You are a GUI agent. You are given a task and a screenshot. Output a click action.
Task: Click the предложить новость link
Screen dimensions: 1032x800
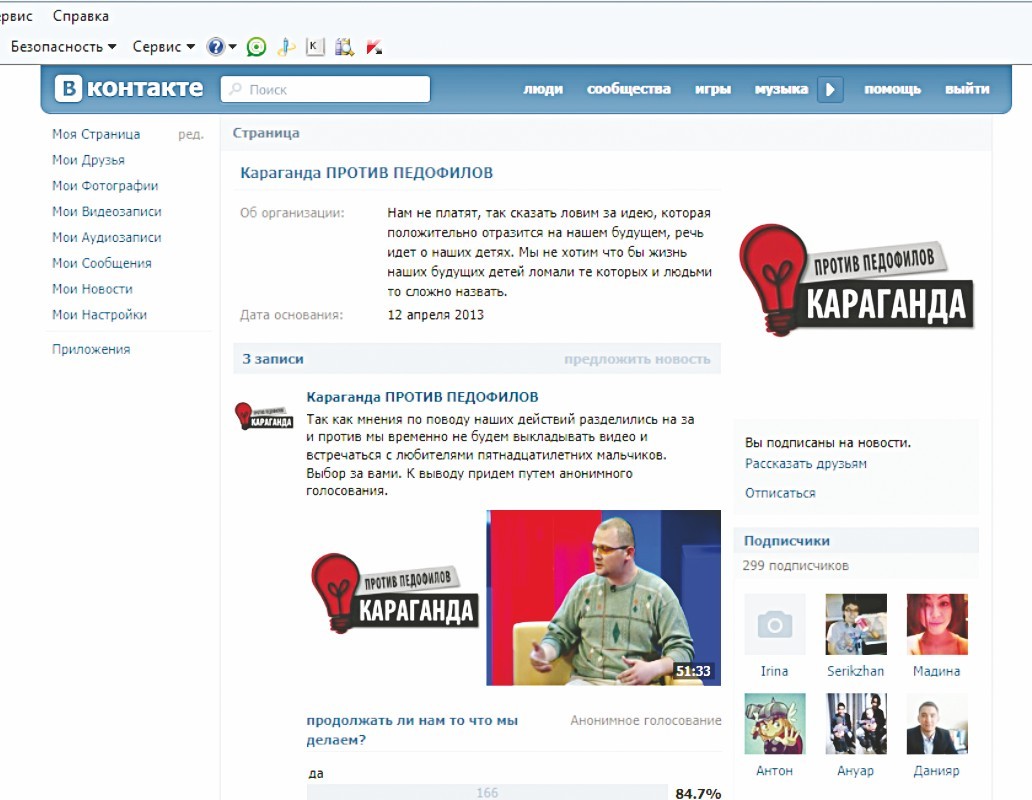(x=637, y=359)
